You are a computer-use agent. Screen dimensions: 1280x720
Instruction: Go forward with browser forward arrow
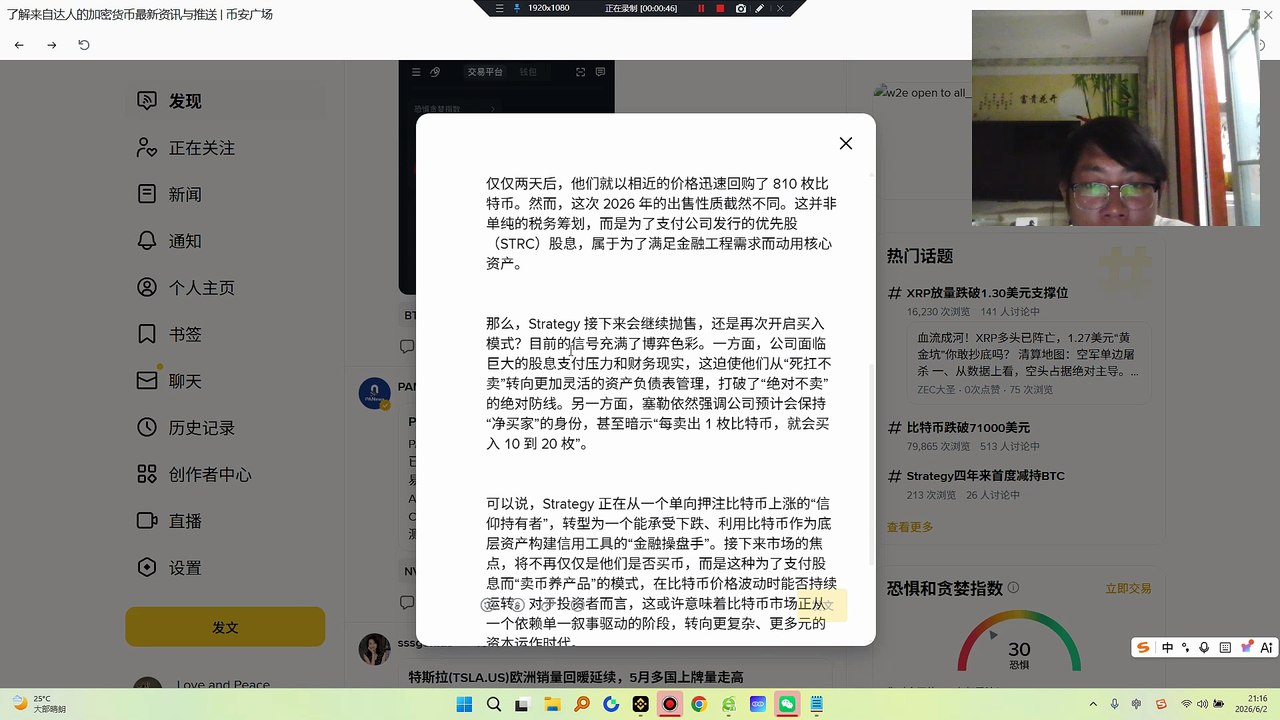point(52,45)
